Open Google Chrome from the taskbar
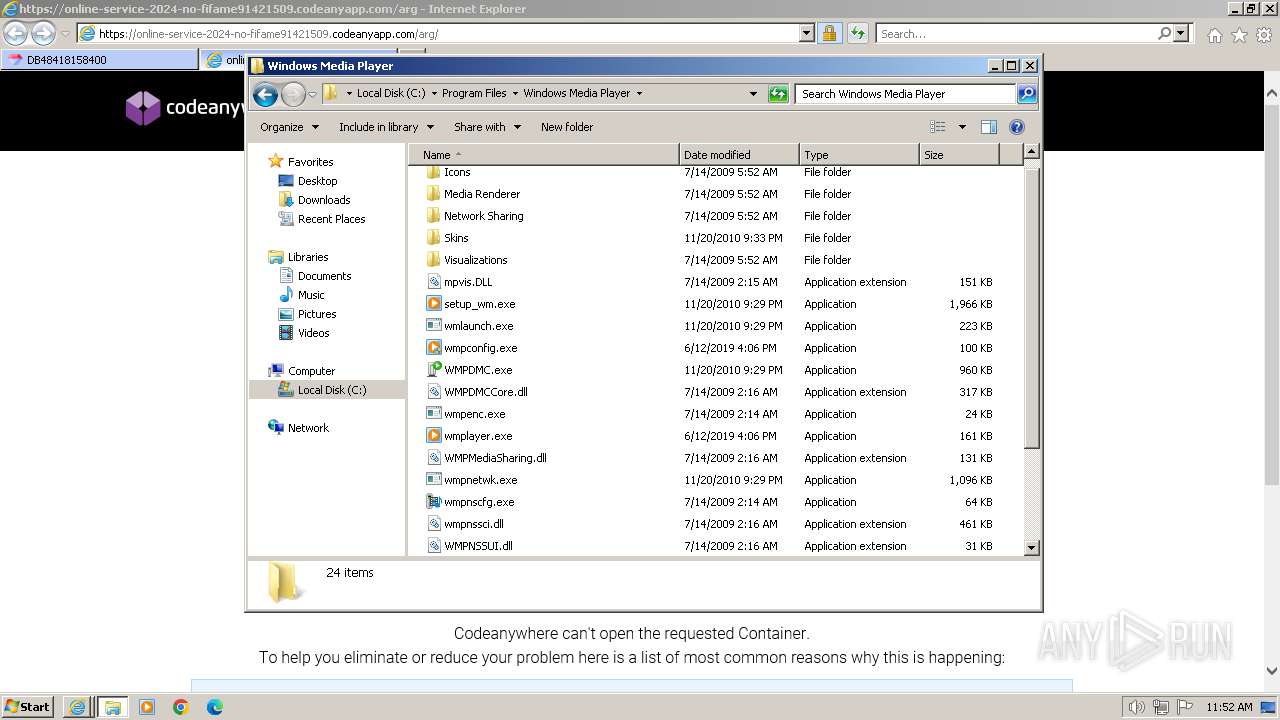The image size is (1280, 720). (x=181, y=707)
